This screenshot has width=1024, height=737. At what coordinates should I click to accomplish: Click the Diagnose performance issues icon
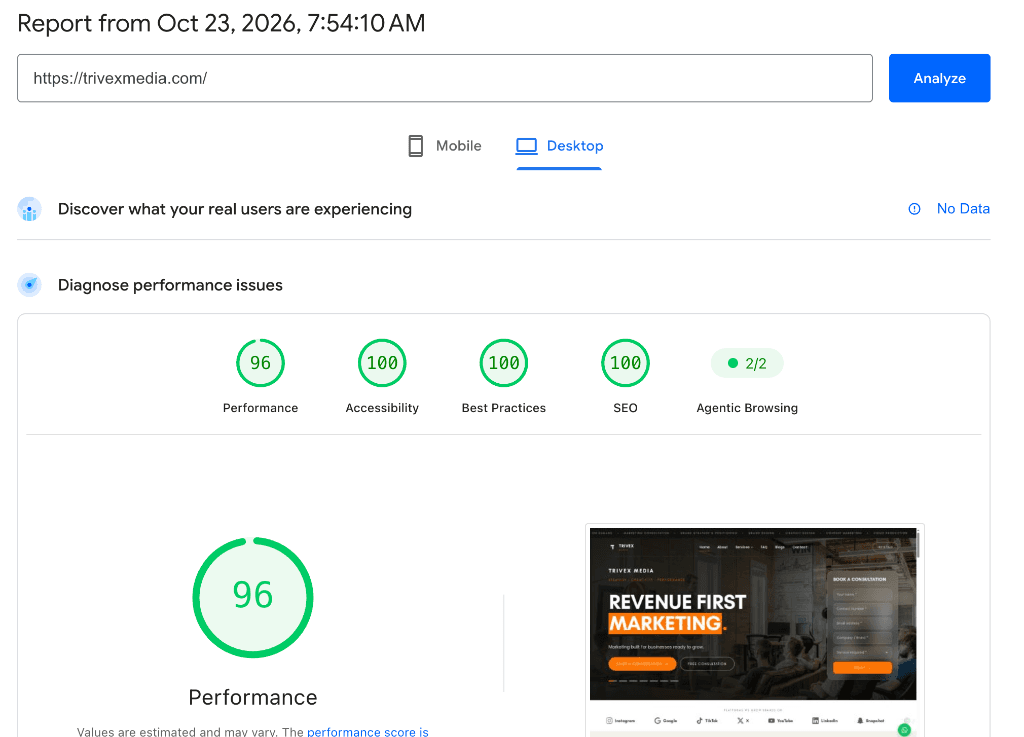(29, 285)
